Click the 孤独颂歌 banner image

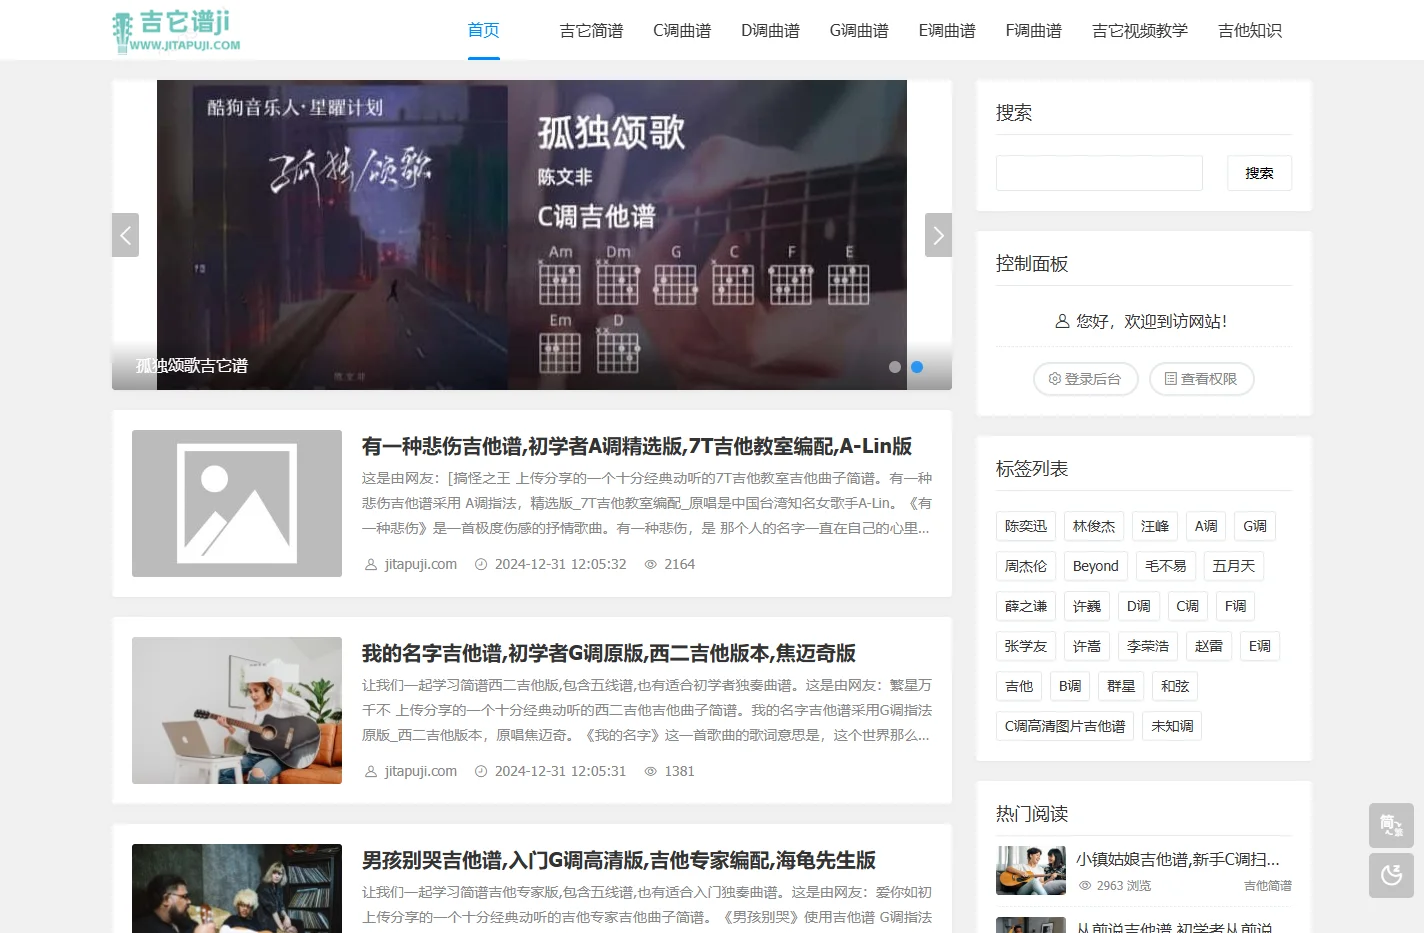pyautogui.click(x=532, y=235)
